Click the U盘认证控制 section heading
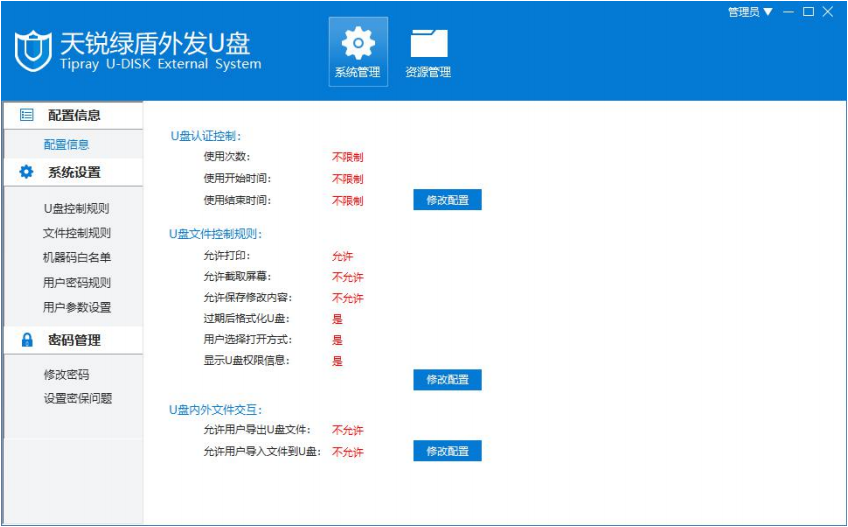The width and height of the screenshot is (848, 527). click(x=206, y=136)
